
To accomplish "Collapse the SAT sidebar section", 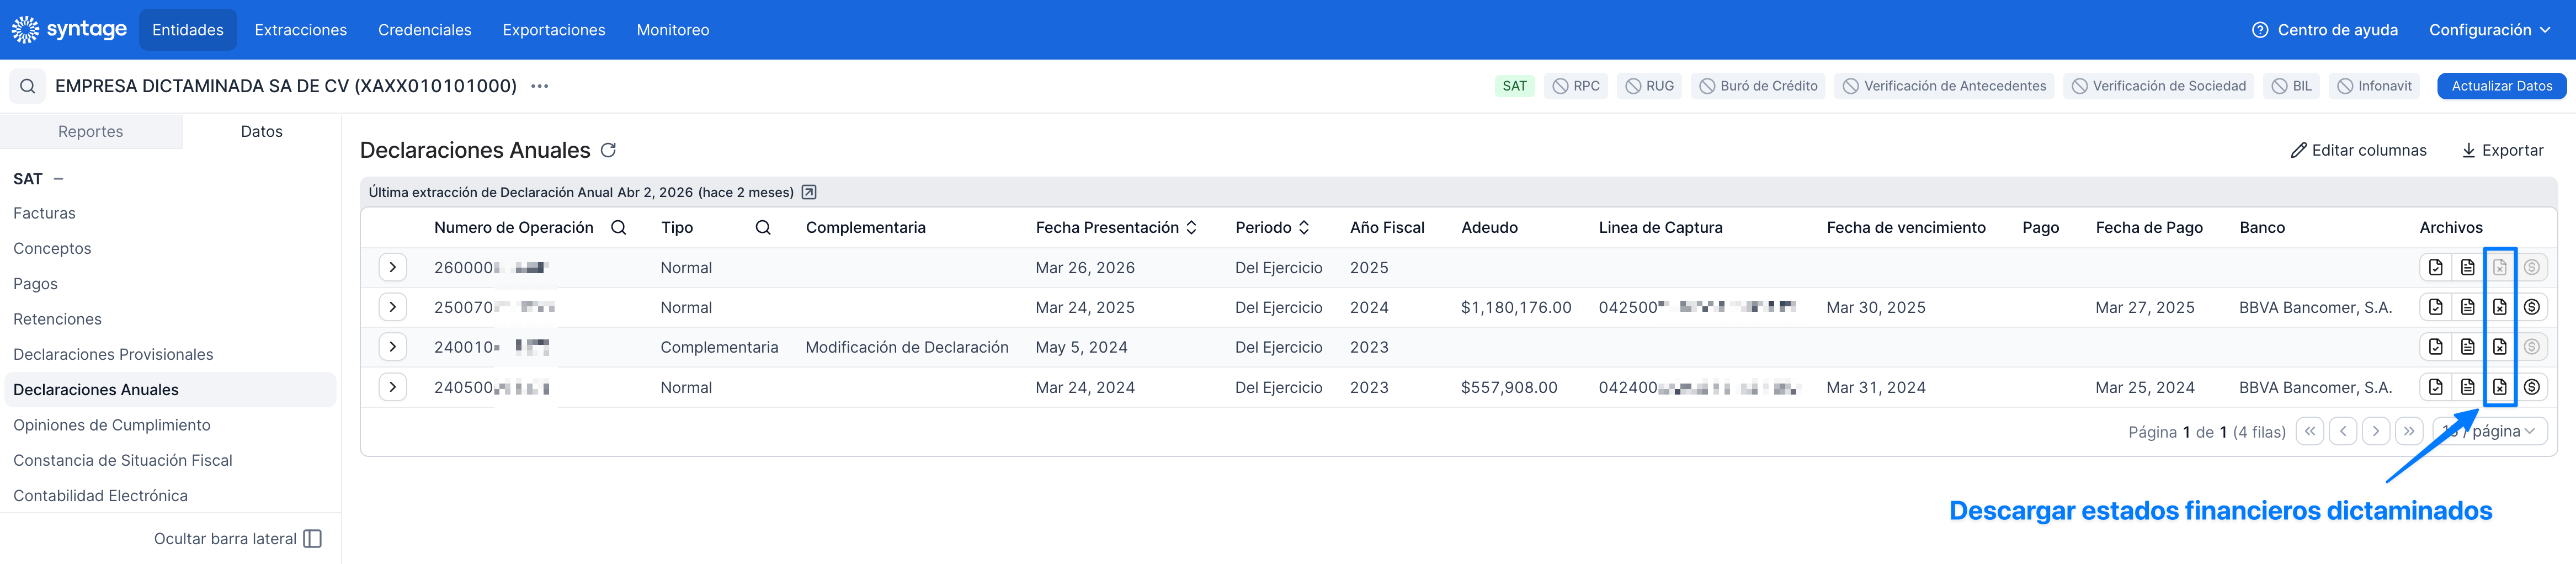I will pos(58,179).
